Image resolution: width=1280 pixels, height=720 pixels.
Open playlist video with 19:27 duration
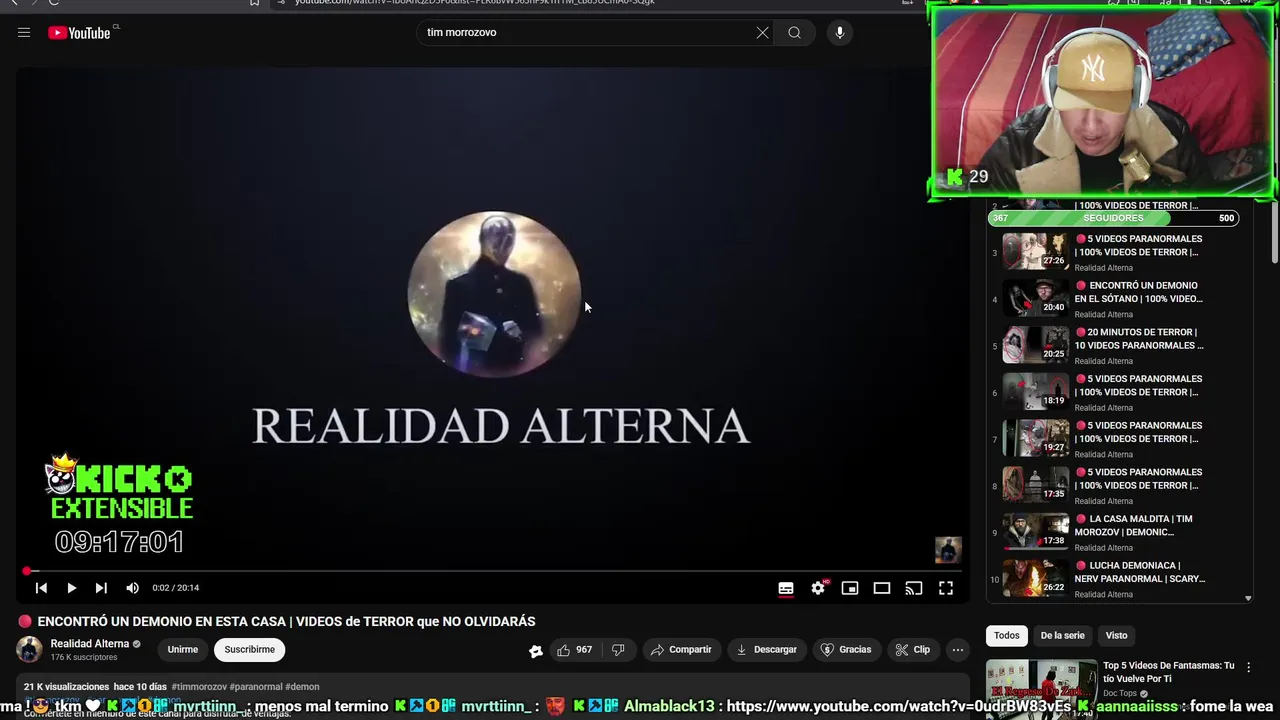[x=1036, y=438]
